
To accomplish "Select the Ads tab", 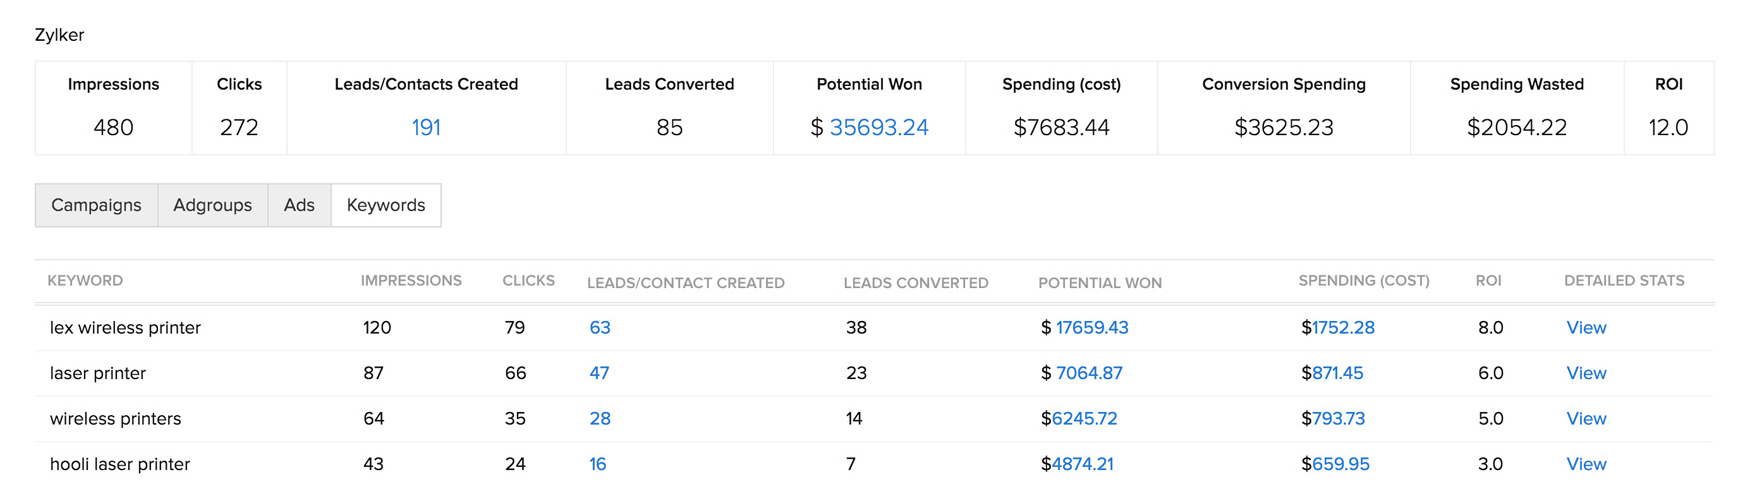I will [x=299, y=205].
